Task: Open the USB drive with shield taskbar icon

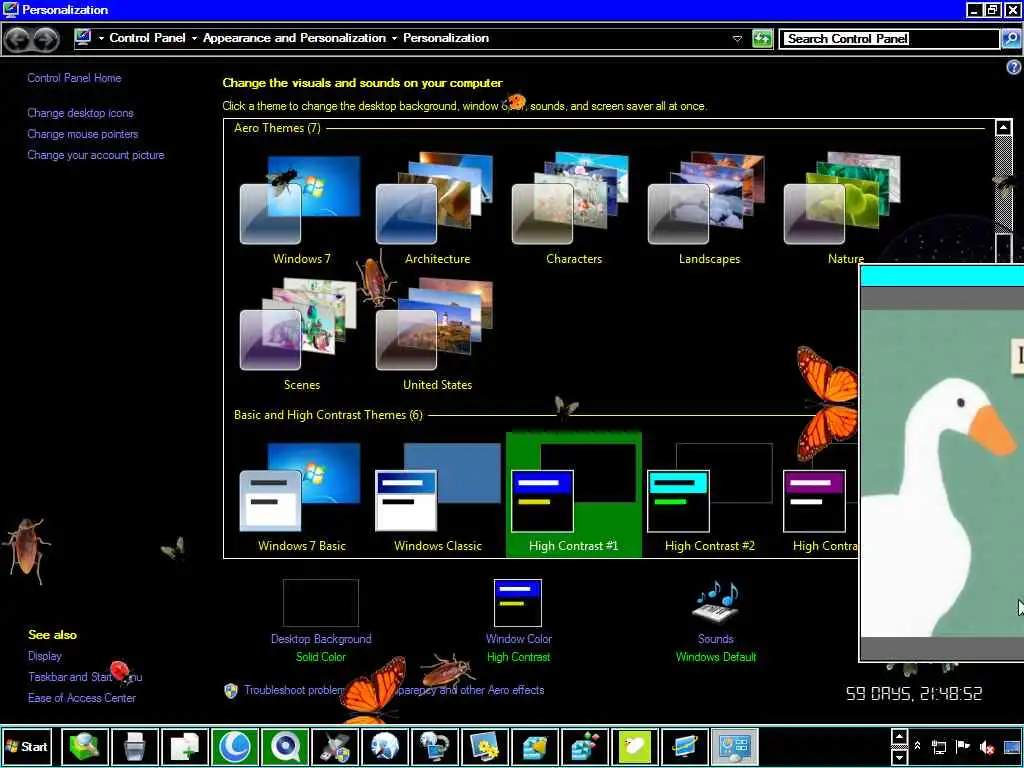Action: 334,746
